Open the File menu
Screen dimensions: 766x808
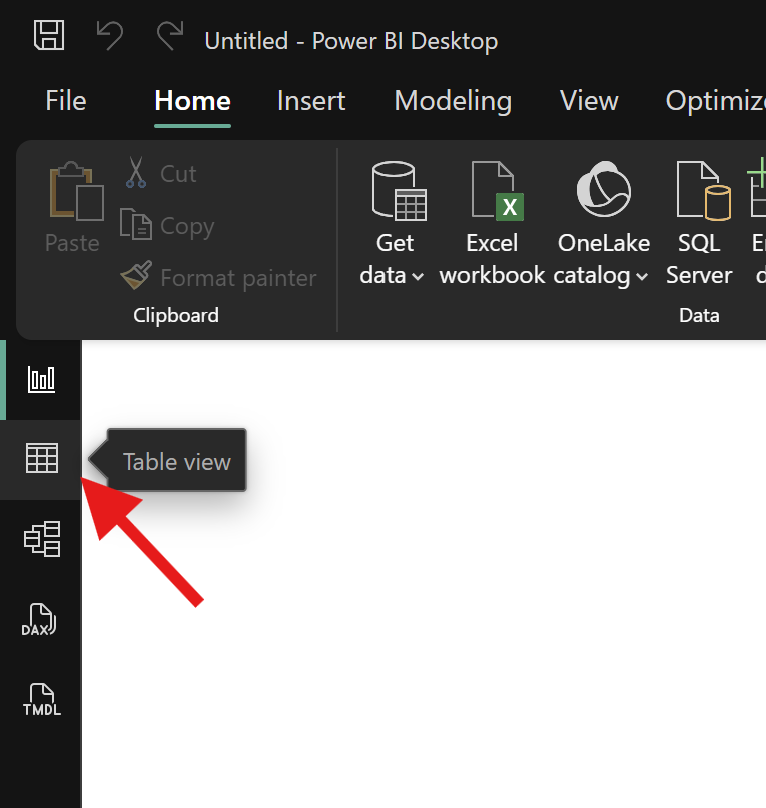coord(66,100)
